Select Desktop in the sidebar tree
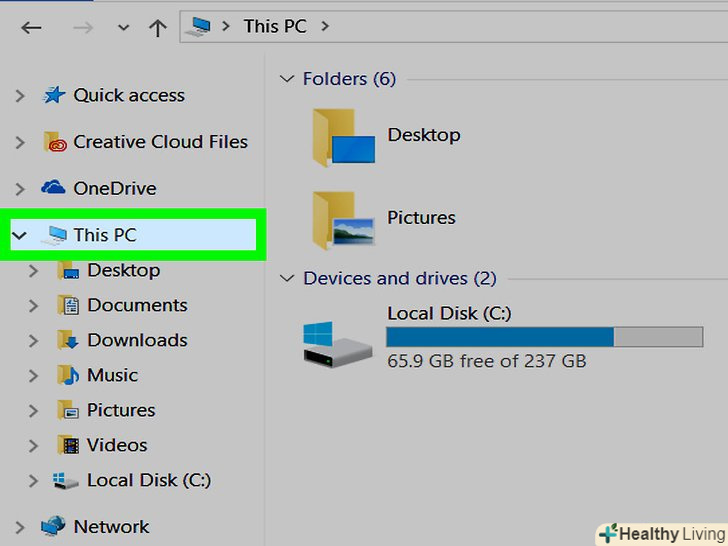The width and height of the screenshot is (728, 546). (x=124, y=270)
